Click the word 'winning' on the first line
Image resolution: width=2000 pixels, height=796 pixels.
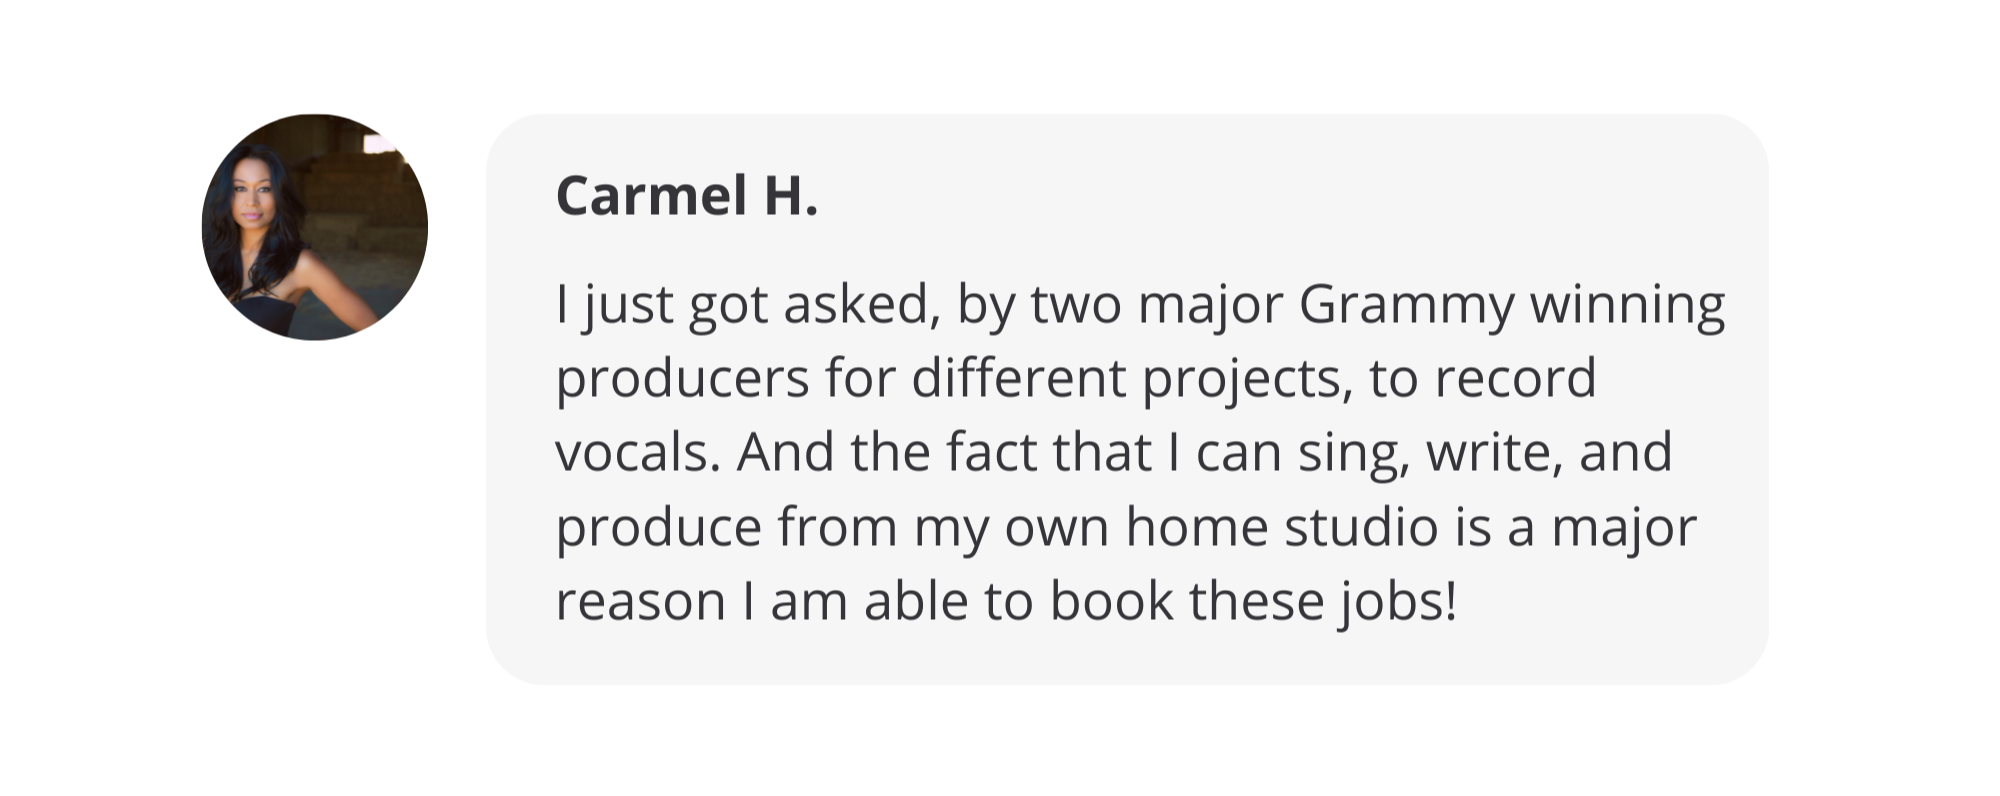(x=1627, y=306)
